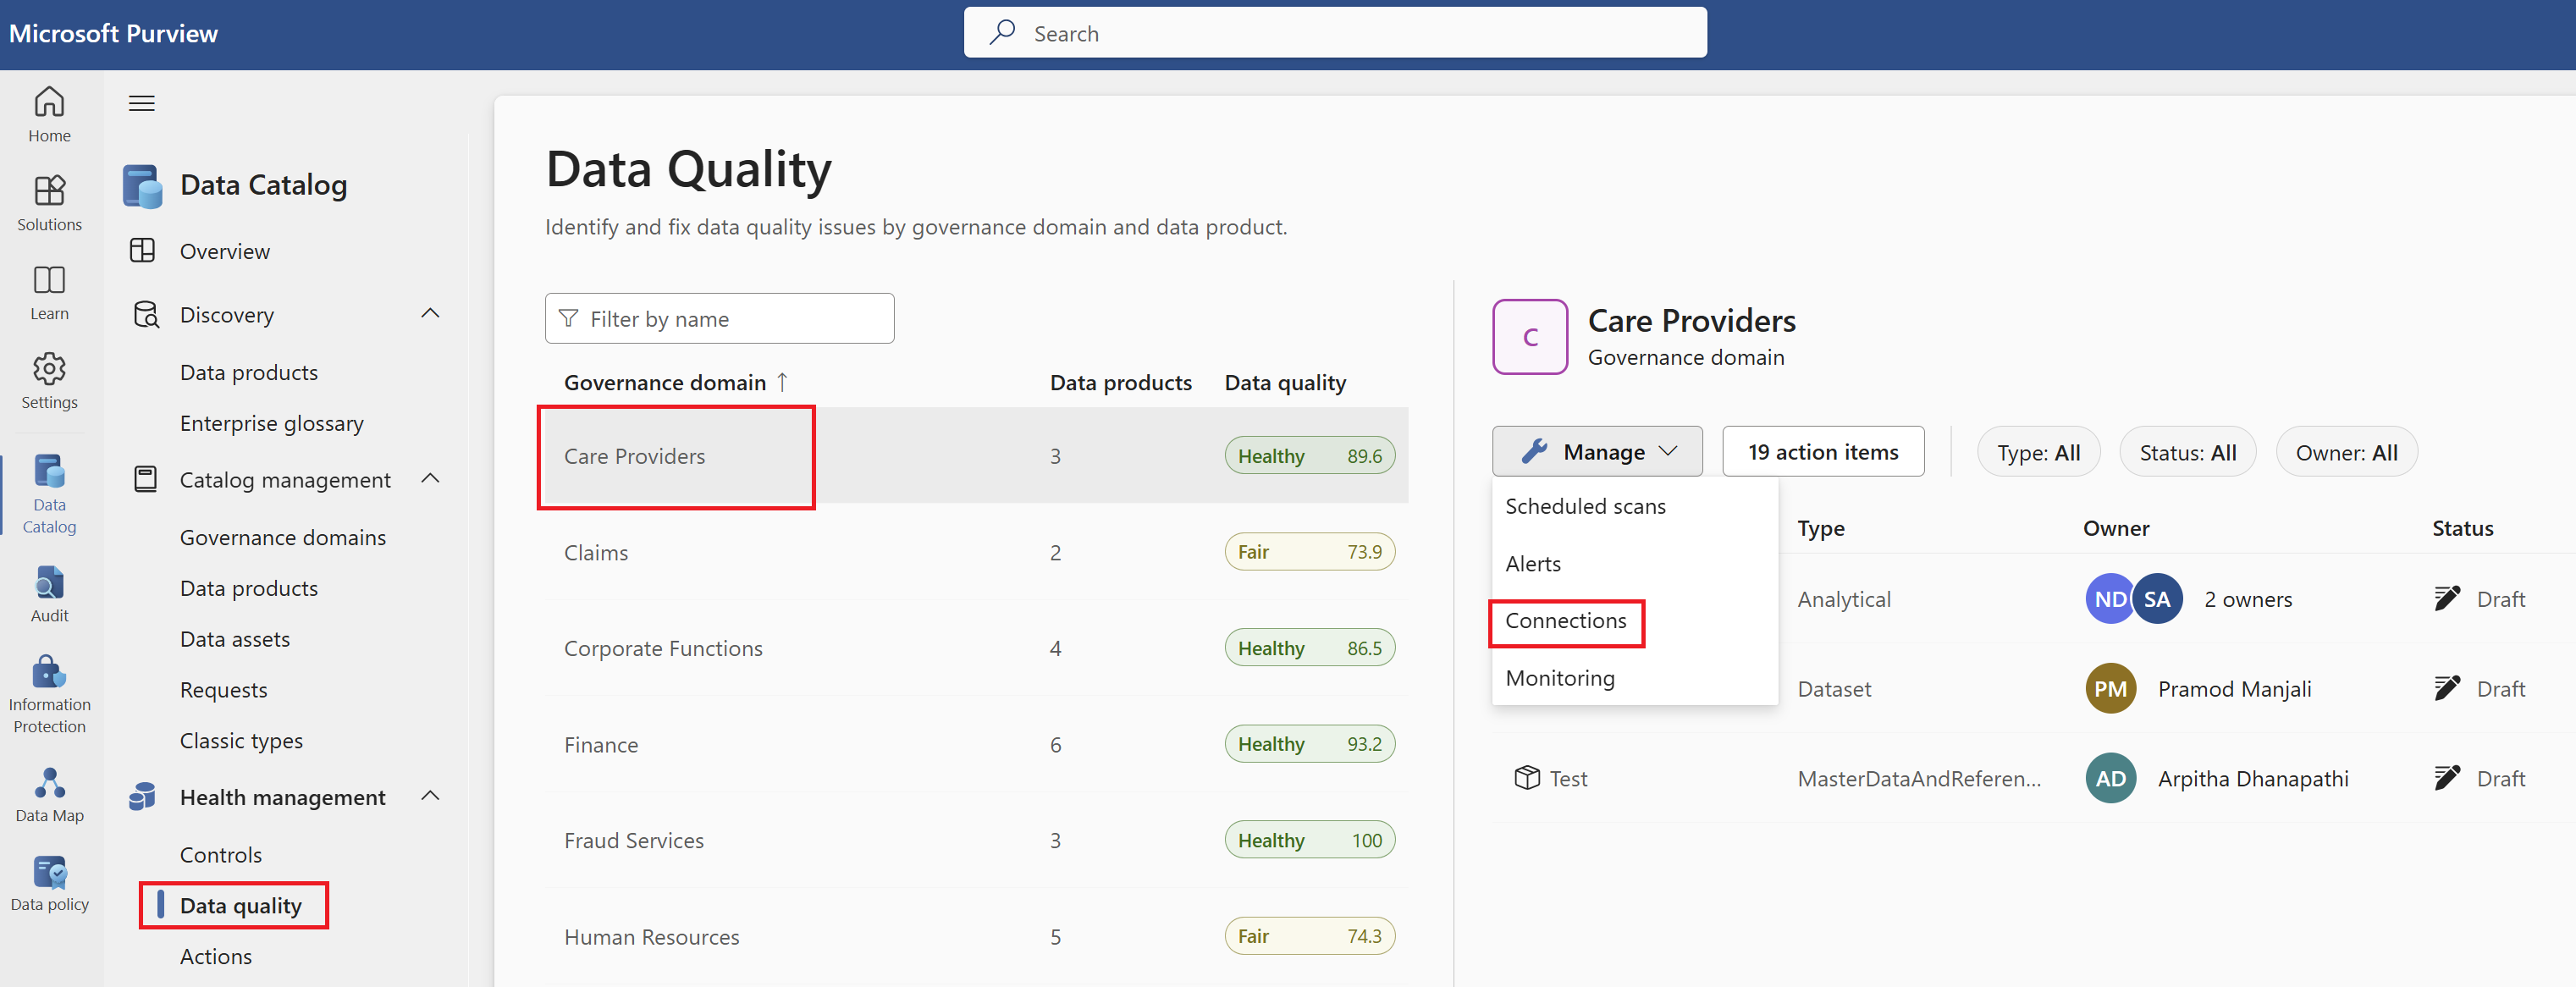
Task: Click the Filter by name input field
Action: pos(720,317)
